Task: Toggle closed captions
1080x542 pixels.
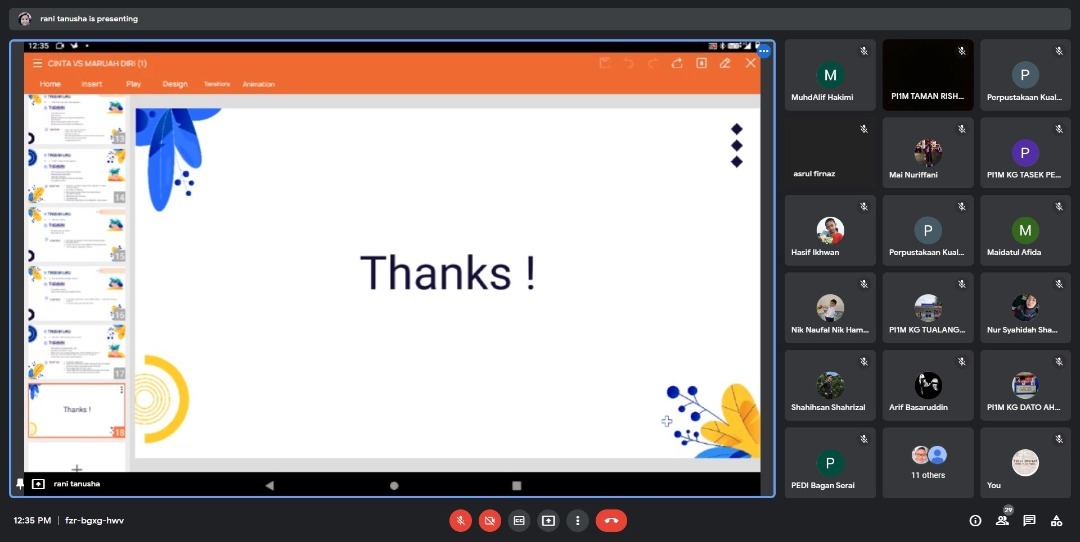Action: (x=519, y=520)
